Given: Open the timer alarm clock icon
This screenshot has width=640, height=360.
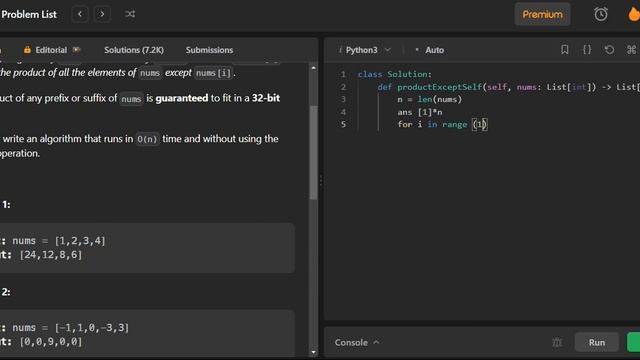Looking at the screenshot, I should [x=600, y=14].
